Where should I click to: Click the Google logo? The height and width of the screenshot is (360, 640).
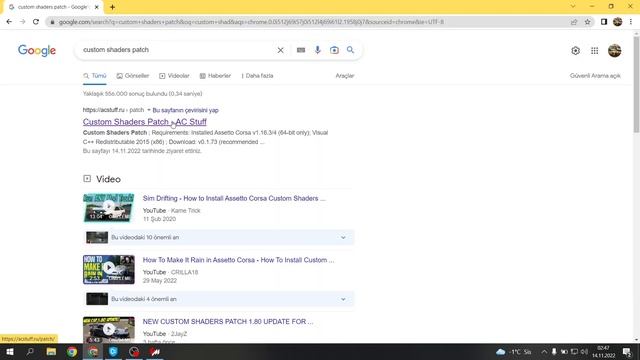tap(37, 51)
